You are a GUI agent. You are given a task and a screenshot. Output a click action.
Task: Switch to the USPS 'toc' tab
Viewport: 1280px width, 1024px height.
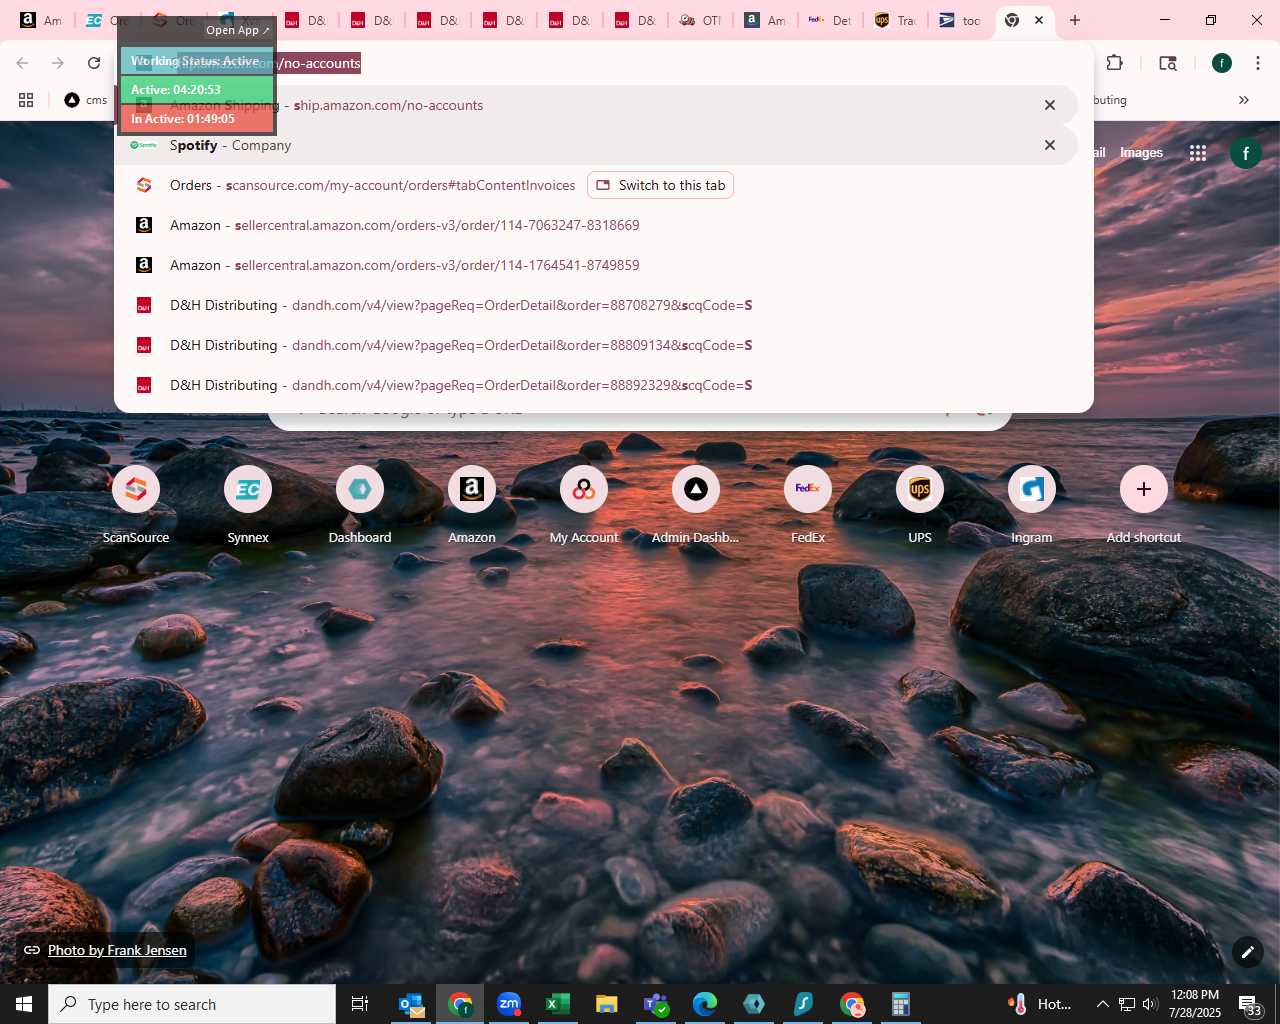[x=961, y=20]
